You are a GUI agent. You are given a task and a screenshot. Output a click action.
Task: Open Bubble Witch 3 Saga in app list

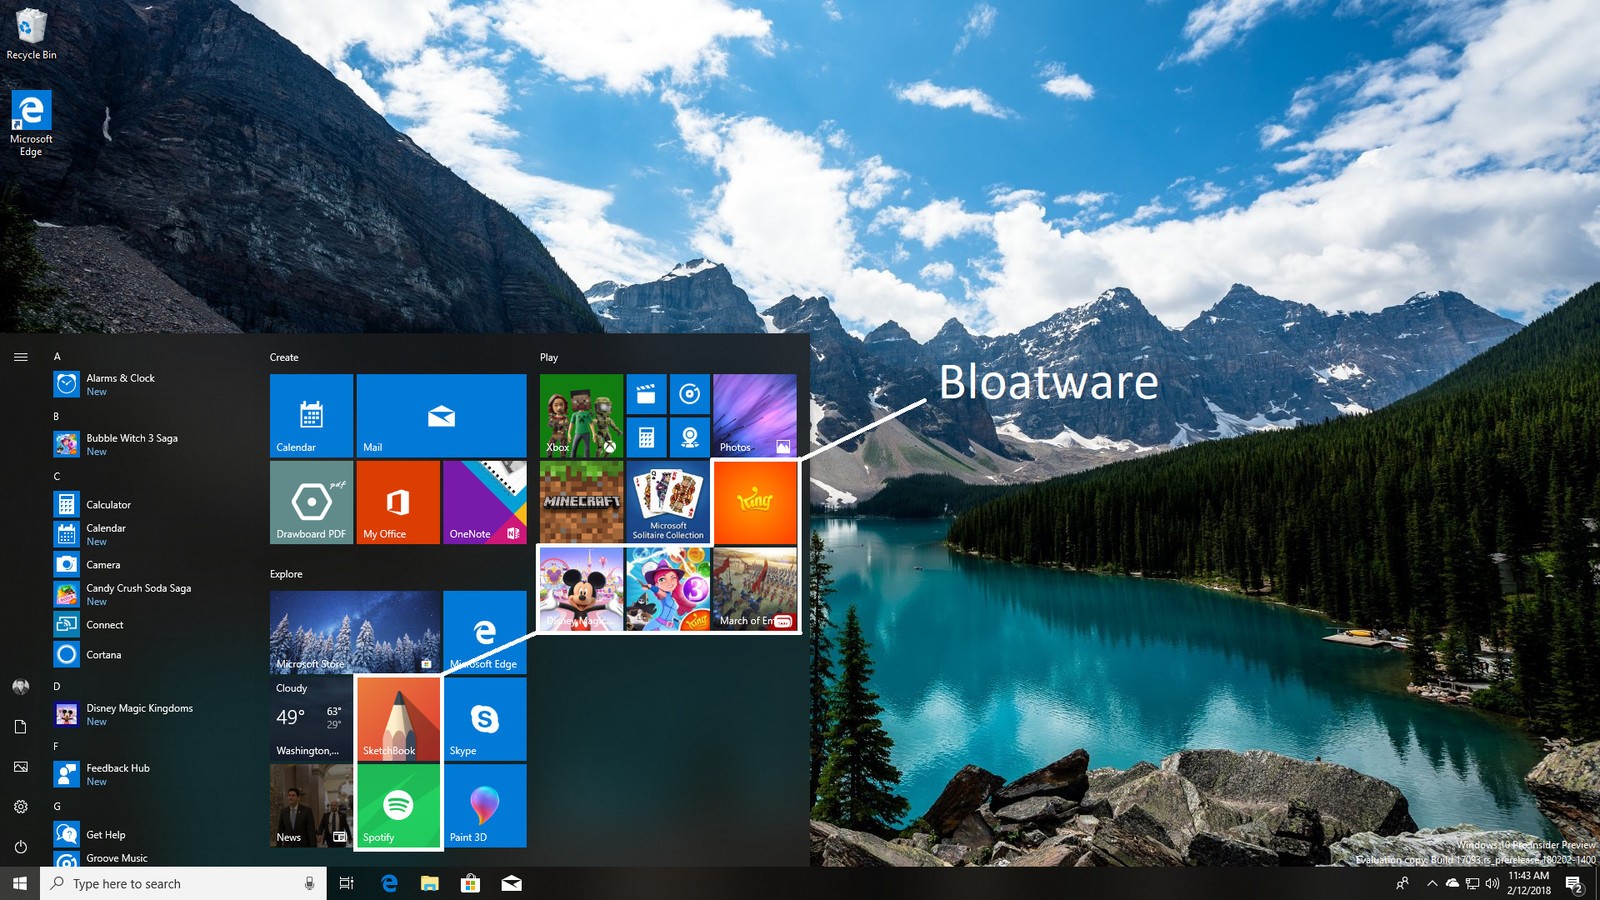pyautogui.click(x=150, y=444)
